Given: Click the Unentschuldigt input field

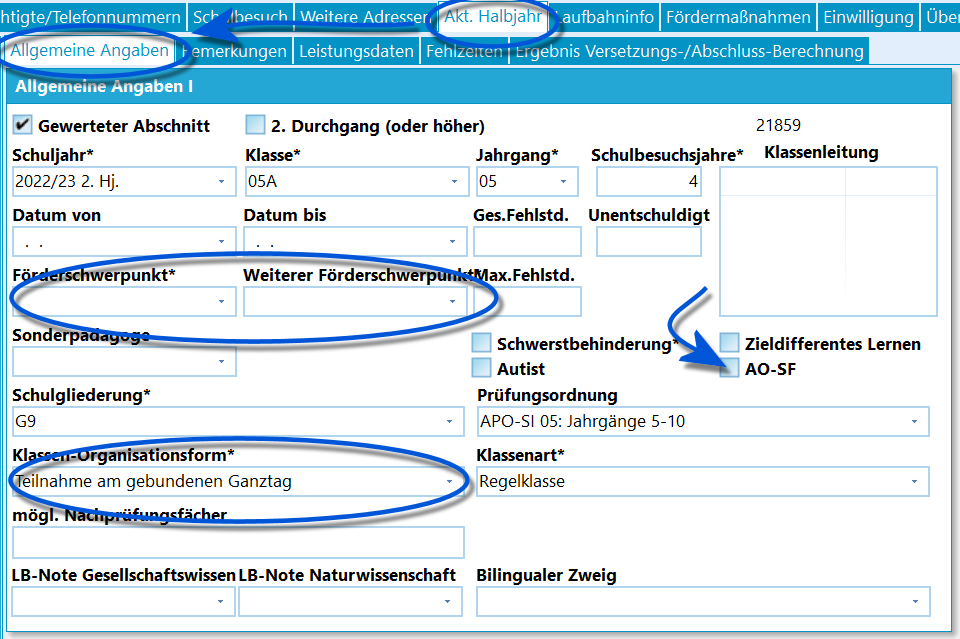Looking at the screenshot, I should pyautogui.click(x=649, y=242).
